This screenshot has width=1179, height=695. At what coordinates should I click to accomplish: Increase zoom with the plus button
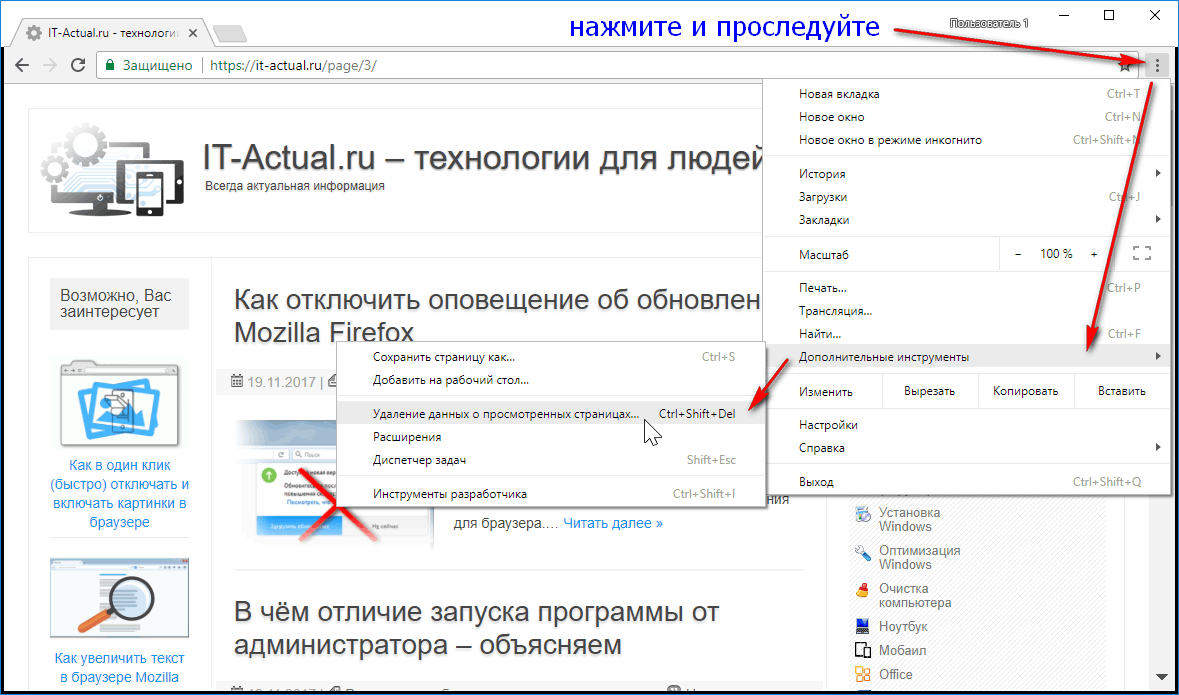(1094, 254)
